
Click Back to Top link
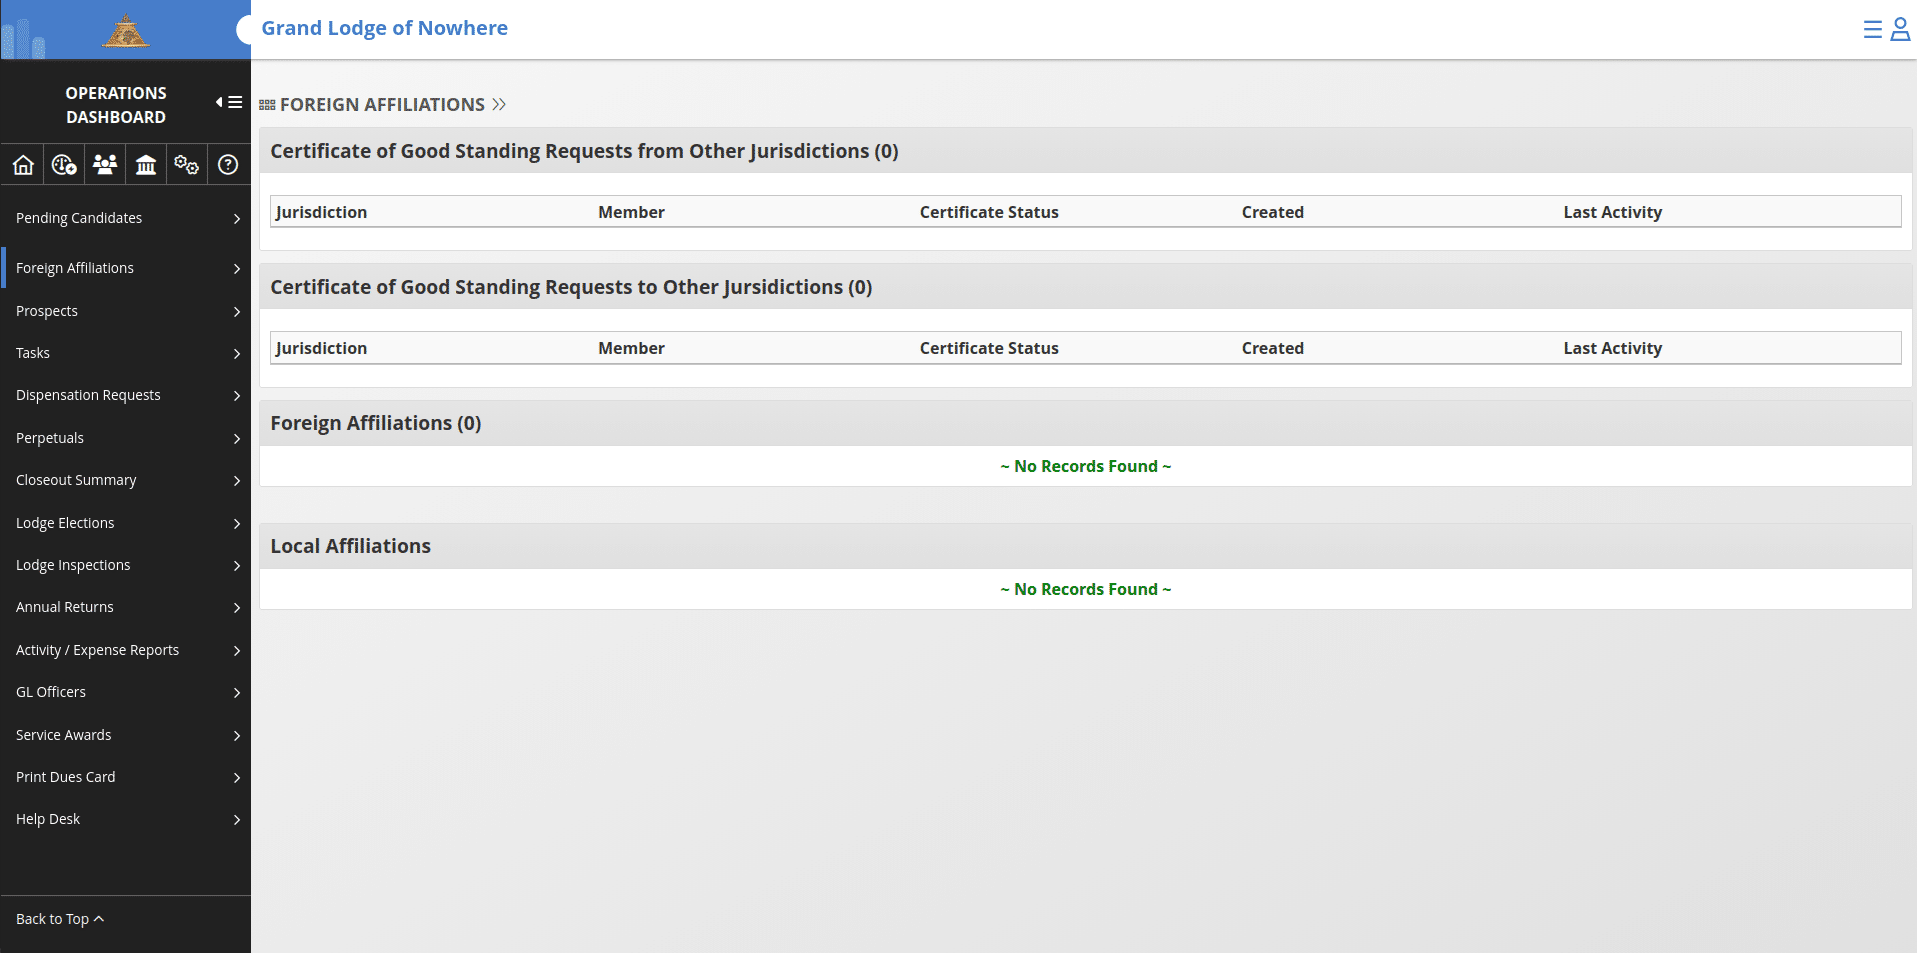point(60,919)
